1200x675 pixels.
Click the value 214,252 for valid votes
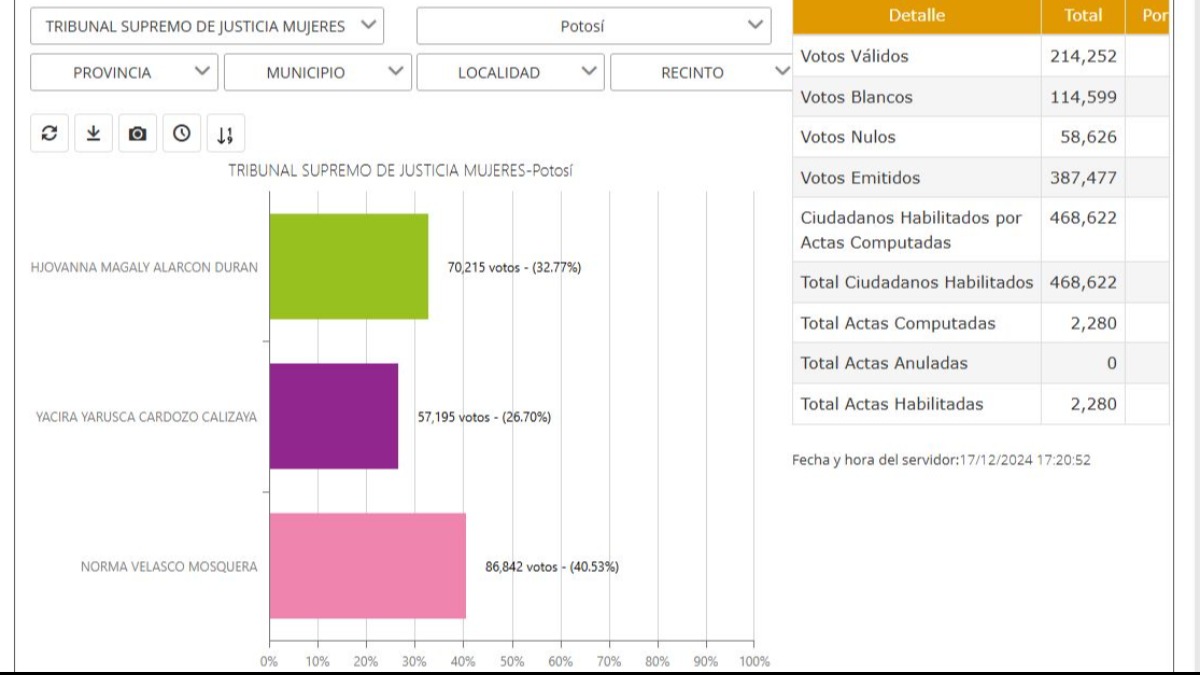click(x=1083, y=57)
